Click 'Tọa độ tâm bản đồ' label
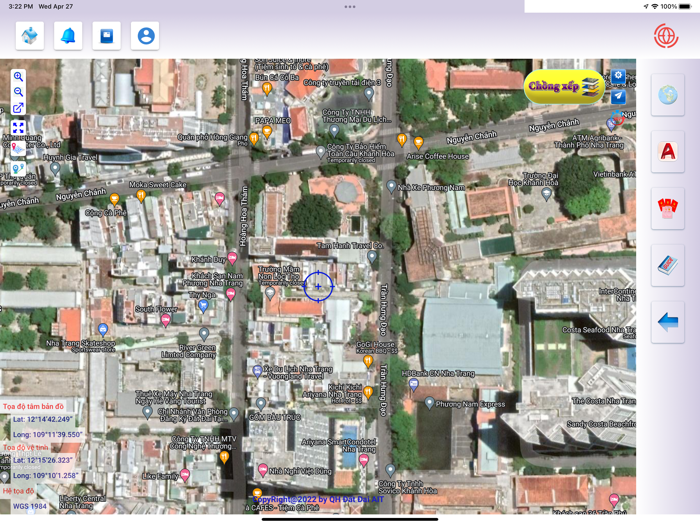 coord(33,406)
